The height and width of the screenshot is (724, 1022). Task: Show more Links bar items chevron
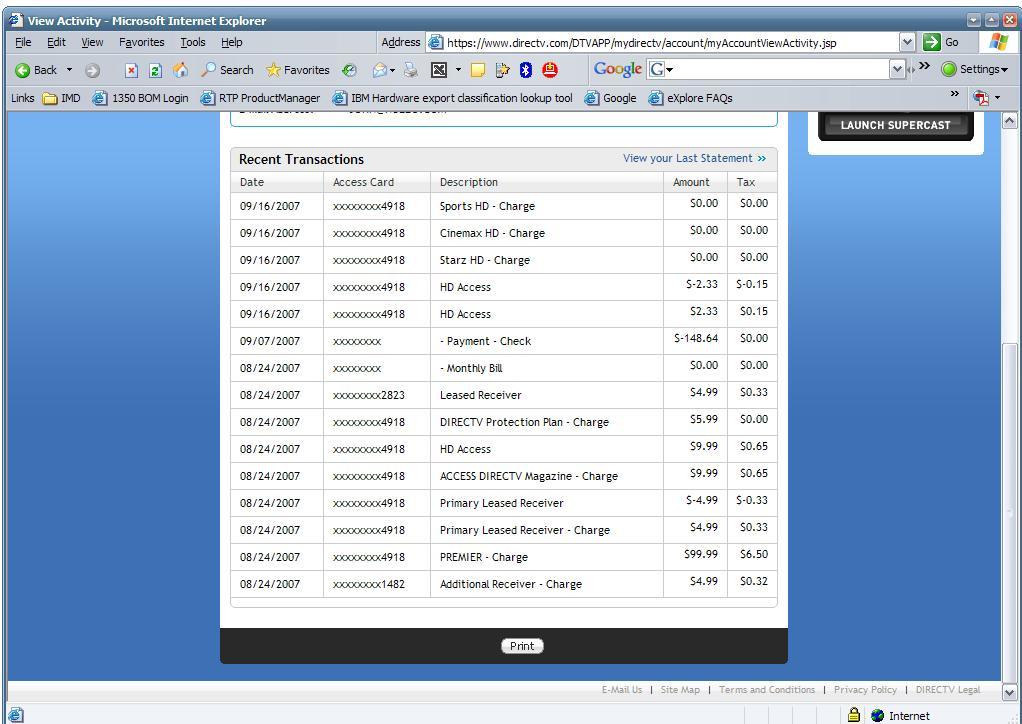tap(954, 94)
